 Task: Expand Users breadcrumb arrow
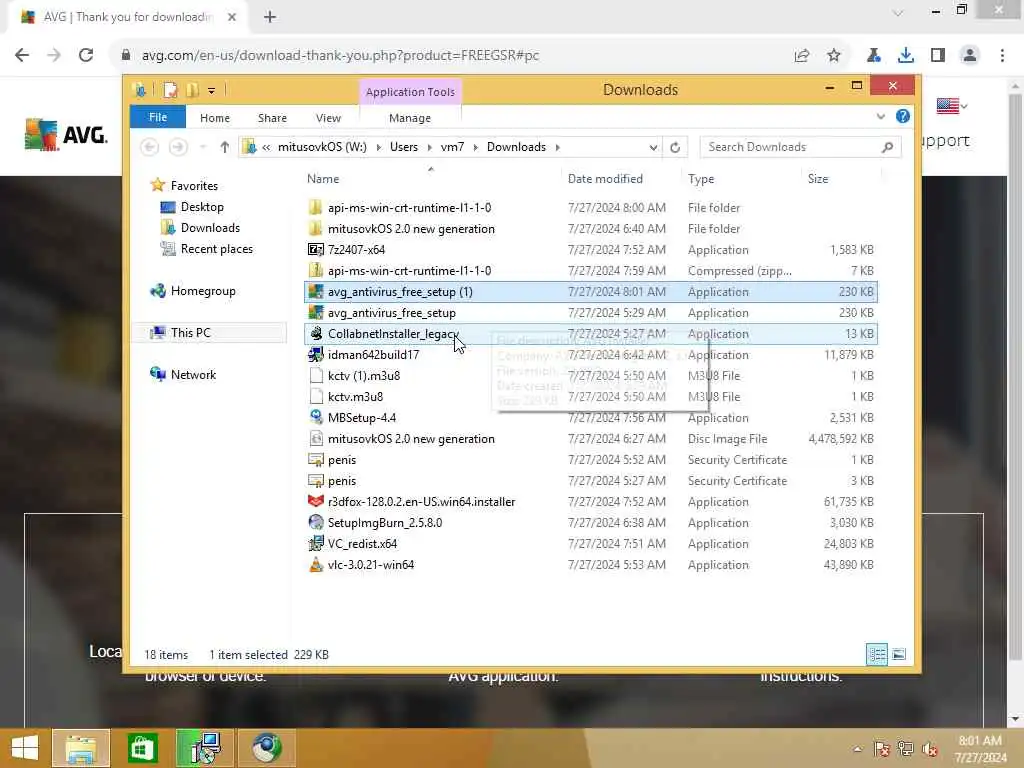[x=429, y=147]
